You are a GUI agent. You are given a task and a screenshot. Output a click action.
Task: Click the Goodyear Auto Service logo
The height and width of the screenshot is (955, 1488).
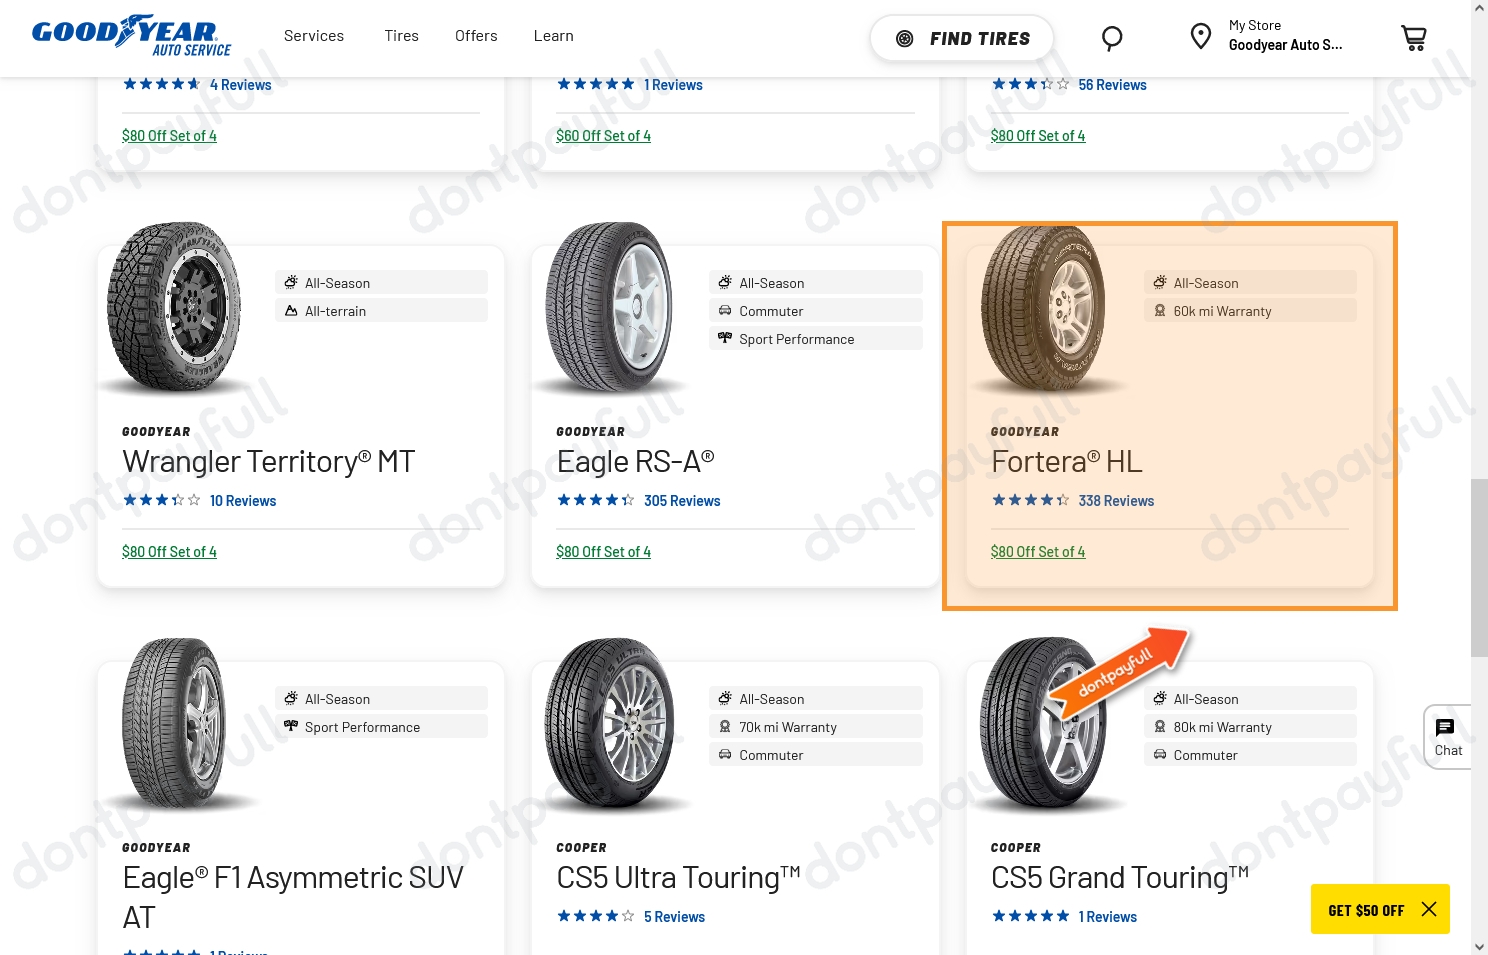point(130,34)
